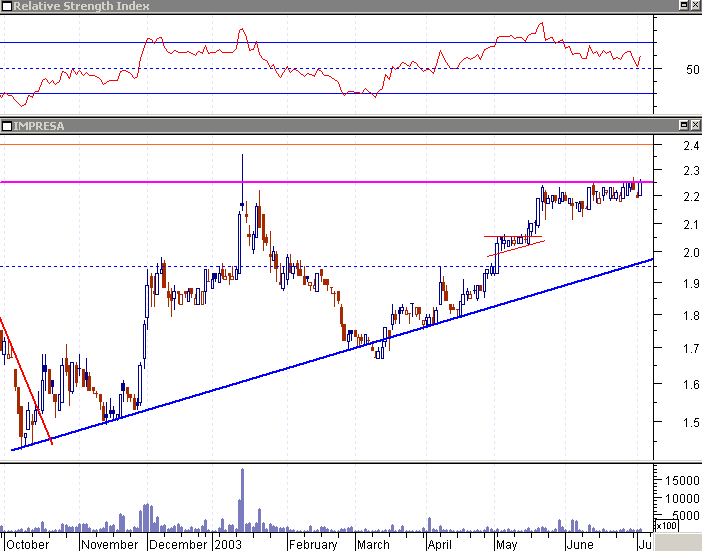Click the 2.1 price axis label
The height and width of the screenshot is (551, 702).
coord(691,225)
